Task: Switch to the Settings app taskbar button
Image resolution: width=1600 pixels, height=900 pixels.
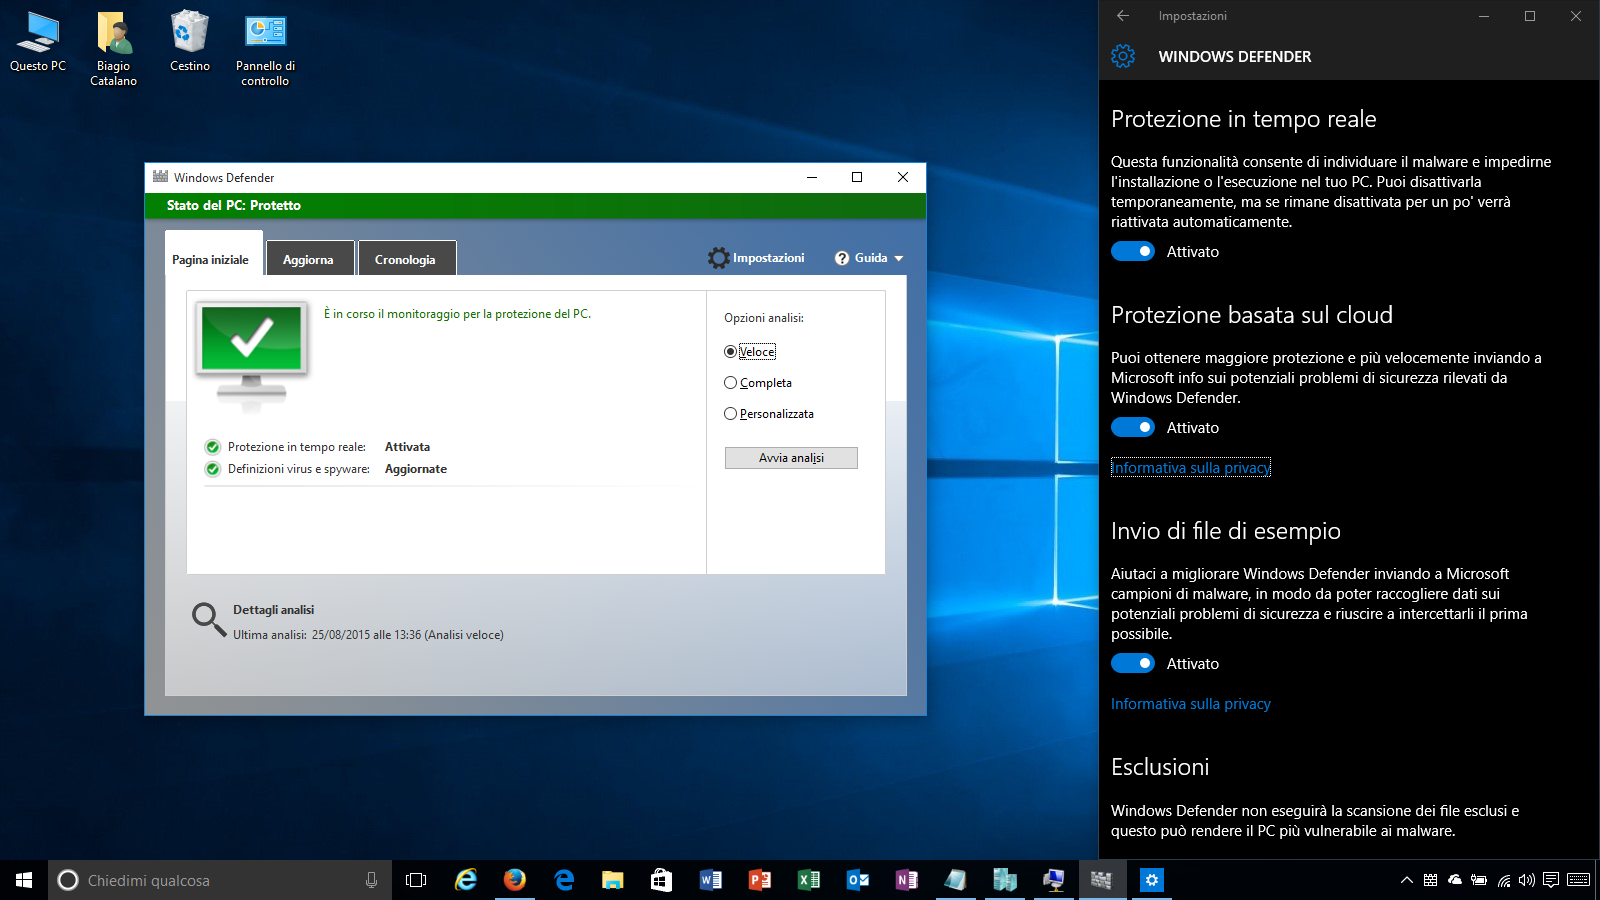Action: pyautogui.click(x=1152, y=880)
